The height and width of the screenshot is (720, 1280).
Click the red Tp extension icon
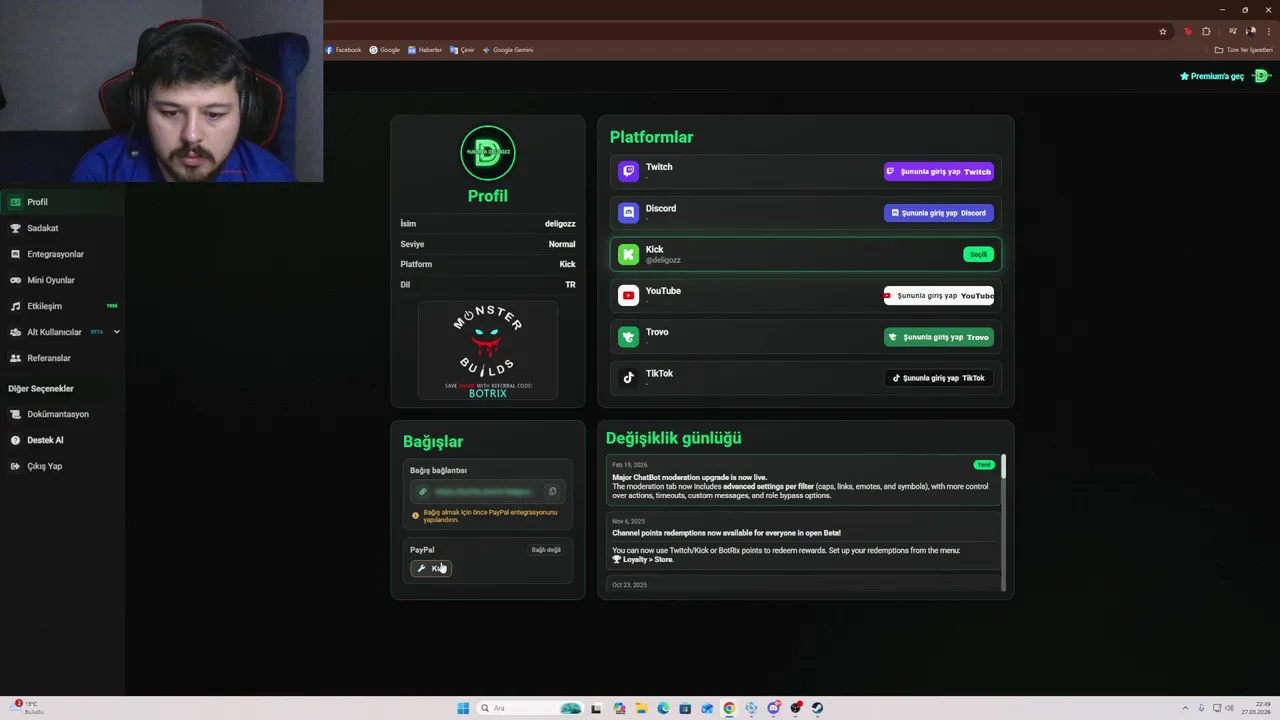[1188, 31]
